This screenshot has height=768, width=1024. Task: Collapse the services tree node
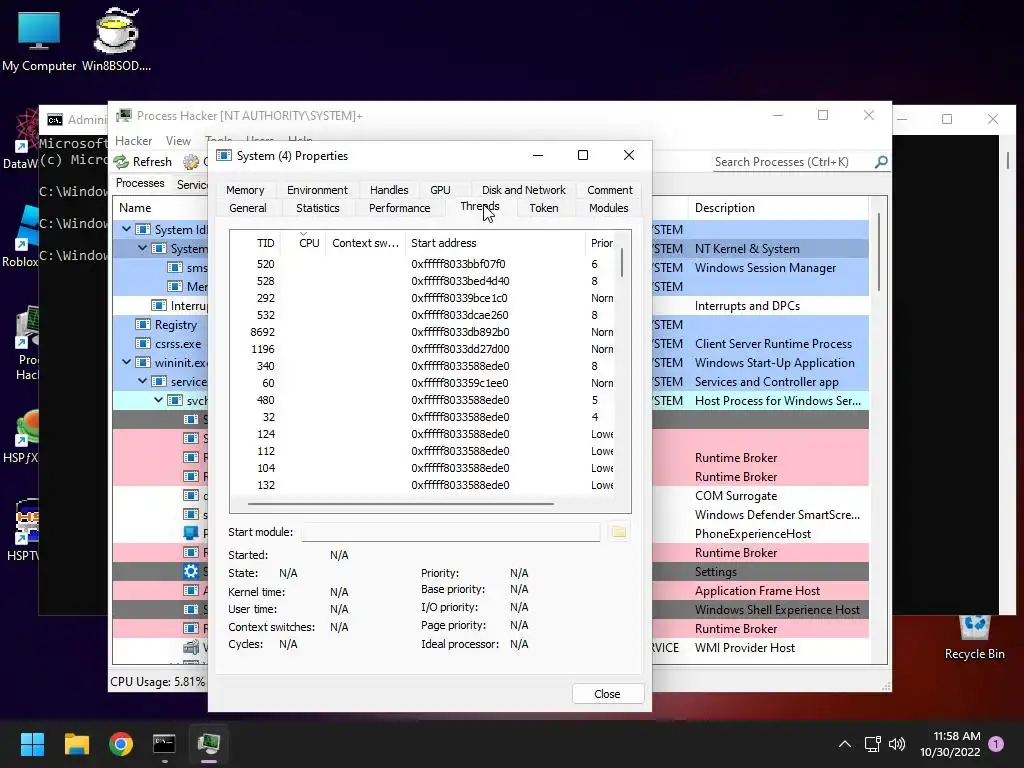click(x=142, y=381)
